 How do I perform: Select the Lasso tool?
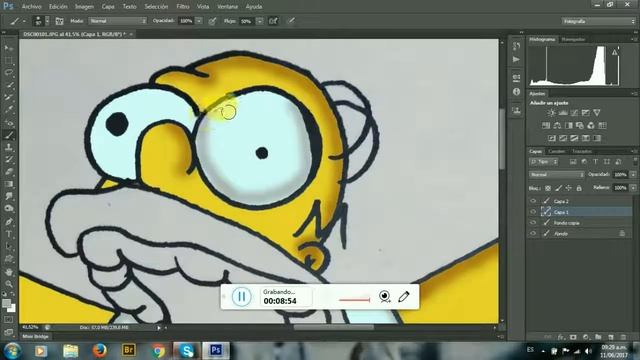tap(9, 73)
